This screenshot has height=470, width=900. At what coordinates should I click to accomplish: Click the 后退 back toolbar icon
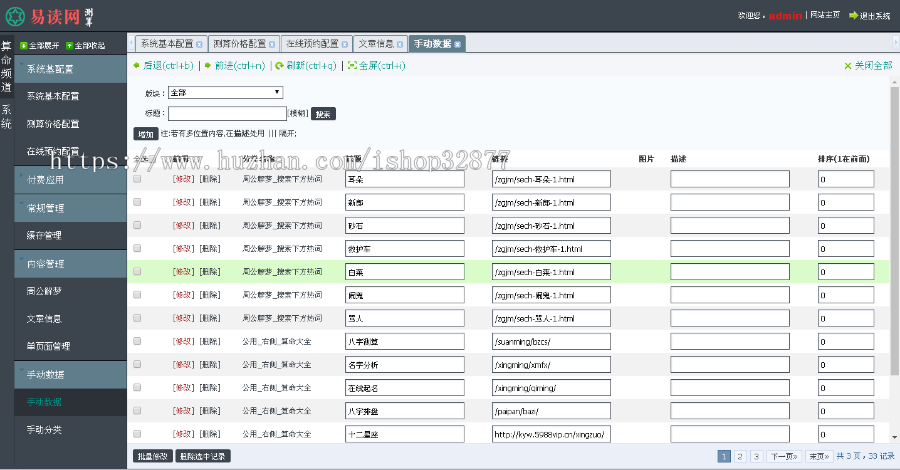138,66
